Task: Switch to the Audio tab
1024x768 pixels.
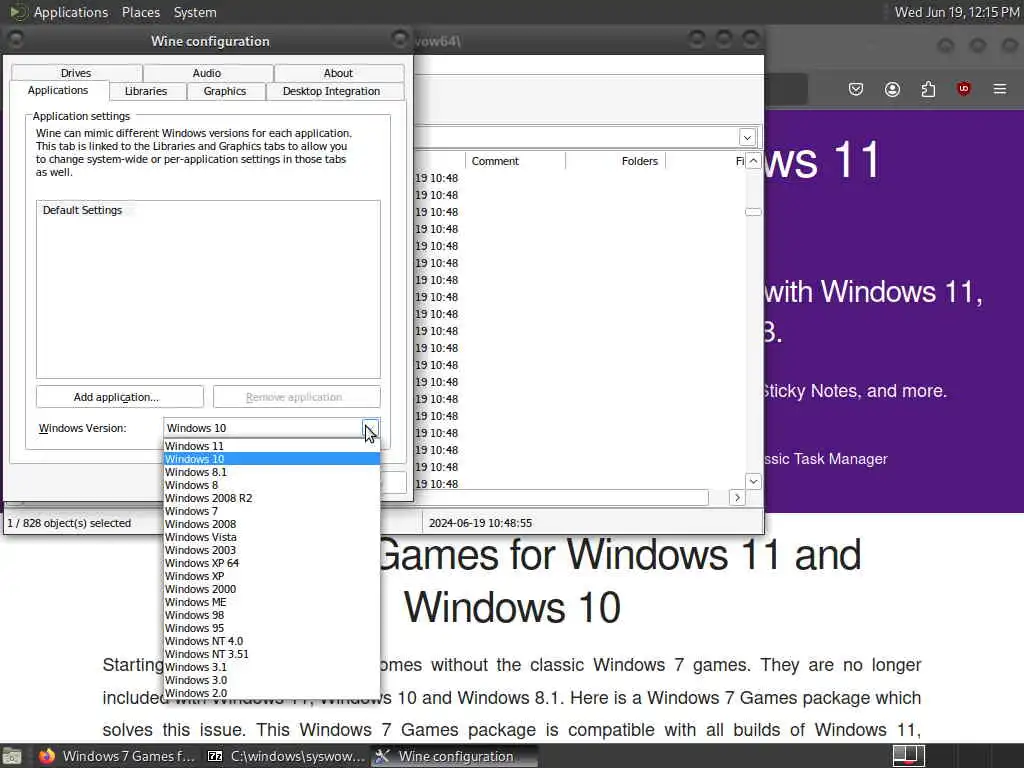Action: [207, 73]
